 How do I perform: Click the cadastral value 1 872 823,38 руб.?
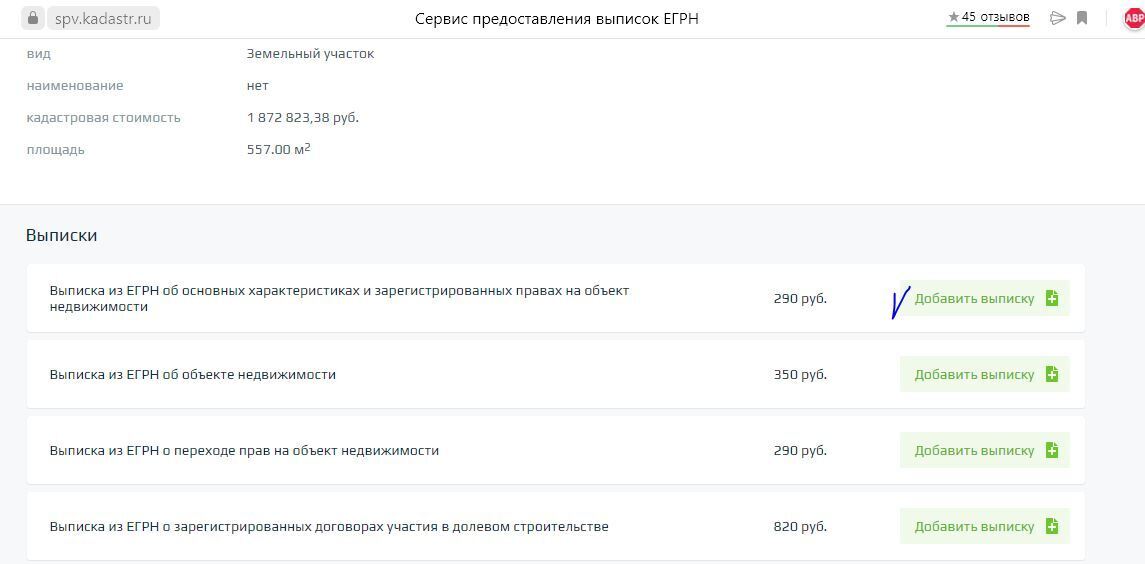pyautogui.click(x=302, y=117)
